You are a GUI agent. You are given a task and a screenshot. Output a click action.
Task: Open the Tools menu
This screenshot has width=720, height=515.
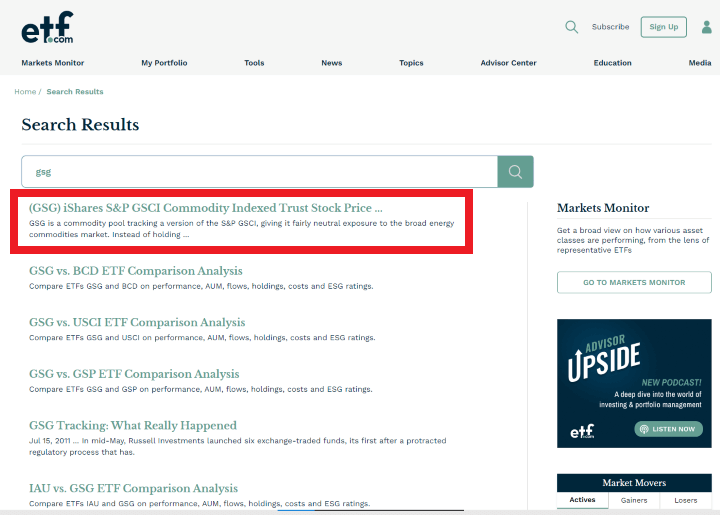pyautogui.click(x=254, y=63)
